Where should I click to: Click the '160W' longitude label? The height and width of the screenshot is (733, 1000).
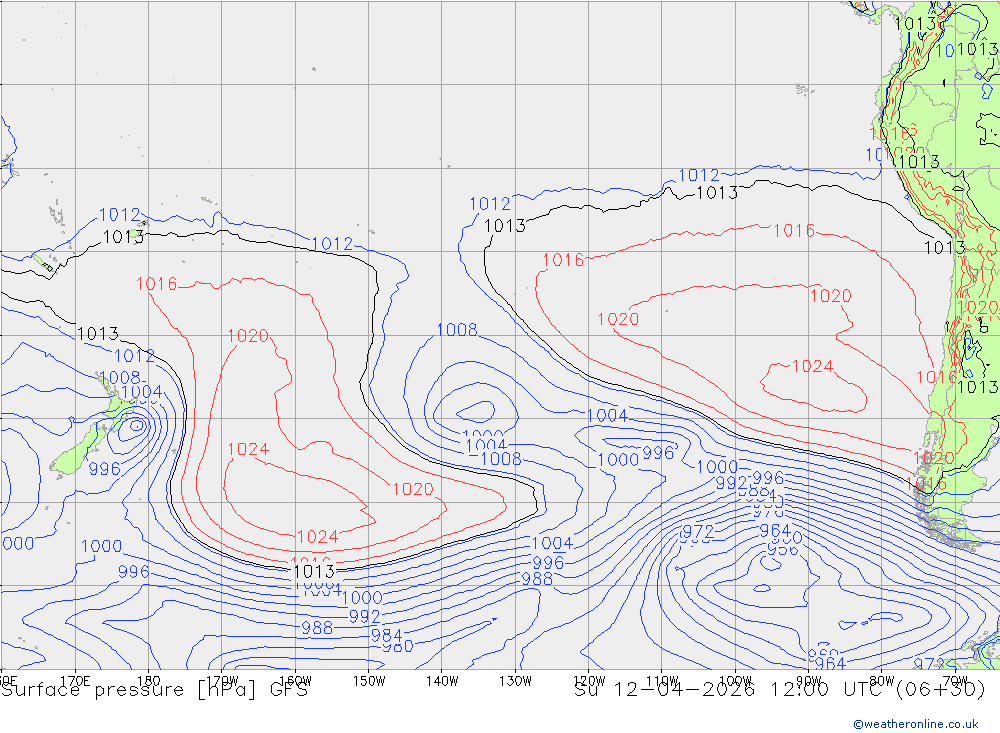(295, 681)
